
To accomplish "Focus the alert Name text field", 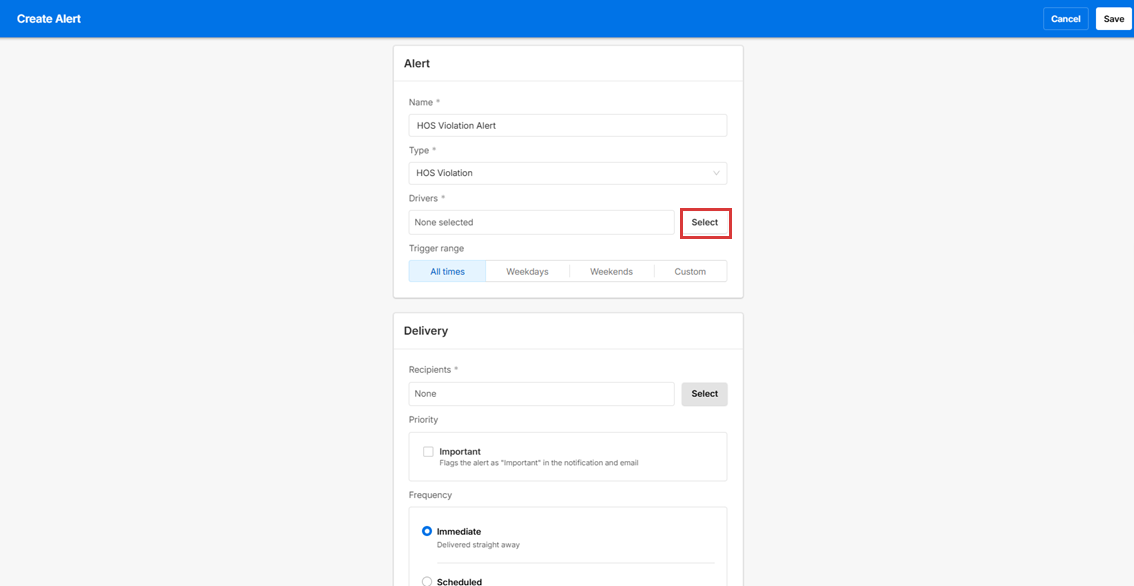I will [x=567, y=125].
